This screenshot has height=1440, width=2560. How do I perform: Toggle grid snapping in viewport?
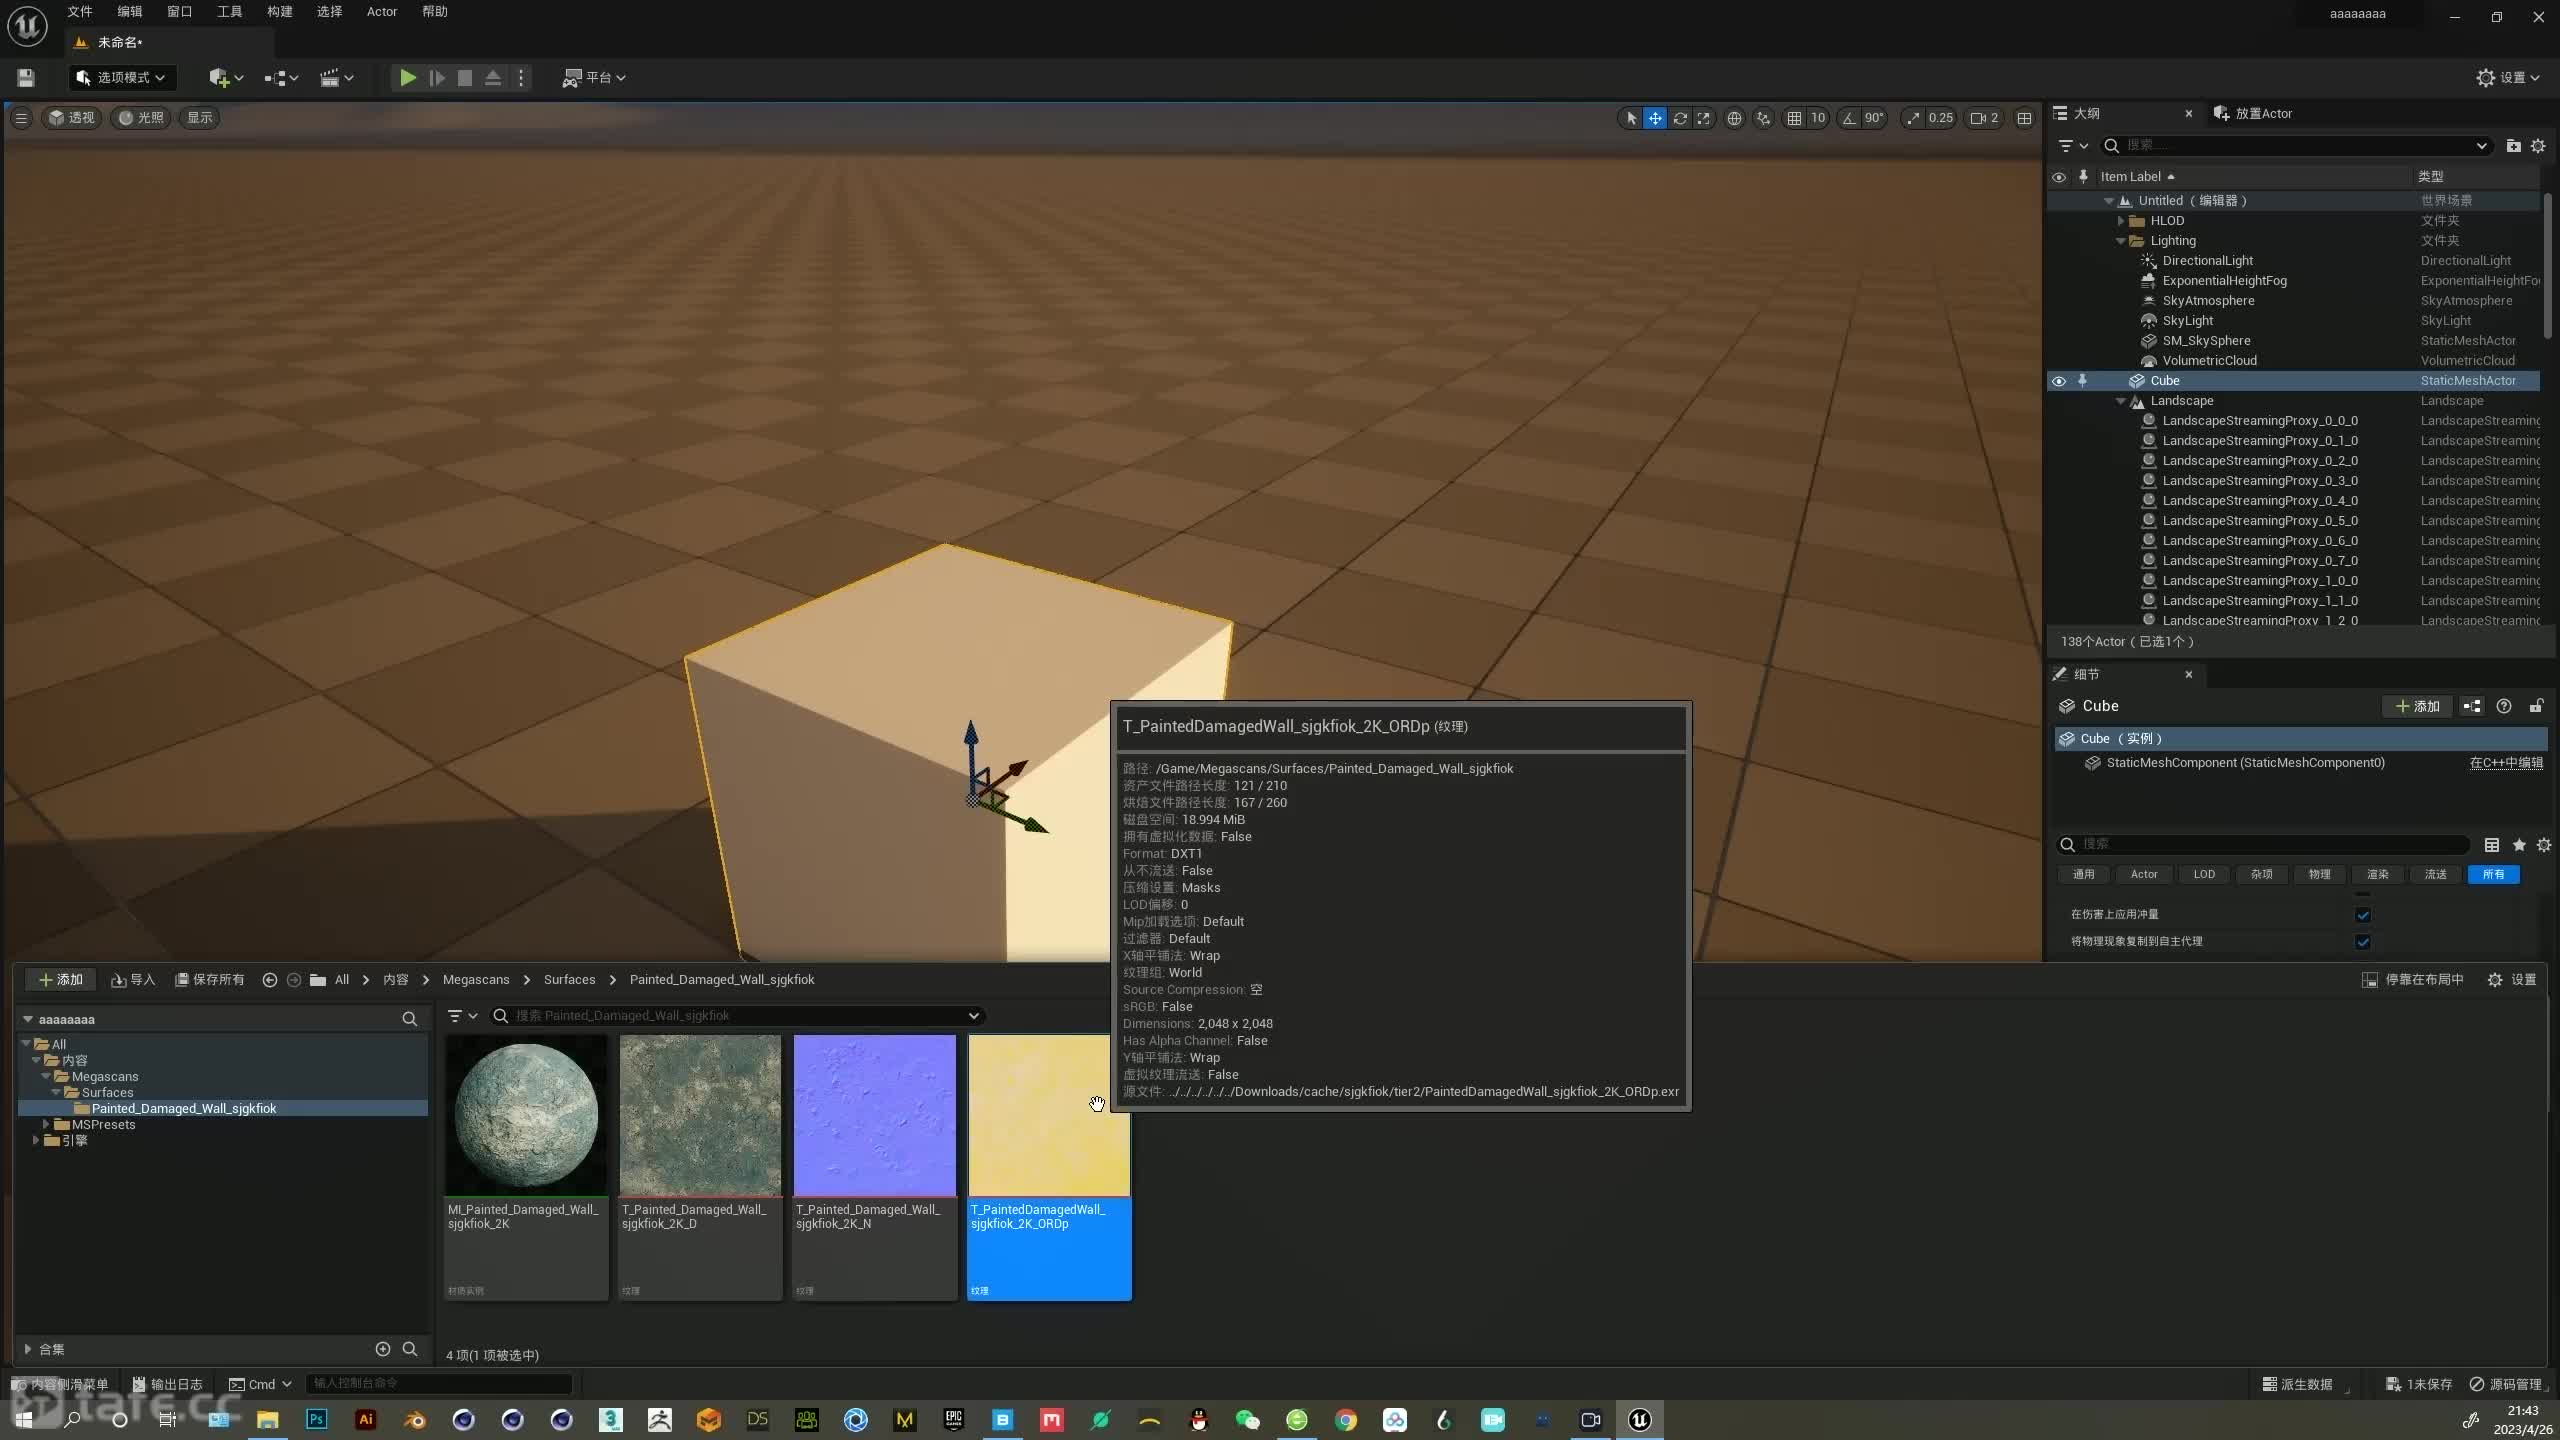coord(1795,118)
